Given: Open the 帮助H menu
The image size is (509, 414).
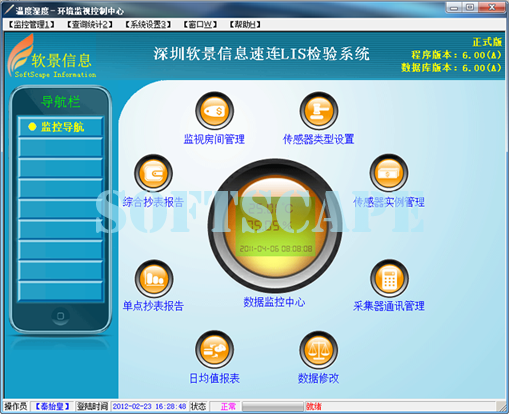Looking at the screenshot, I should click(245, 24).
